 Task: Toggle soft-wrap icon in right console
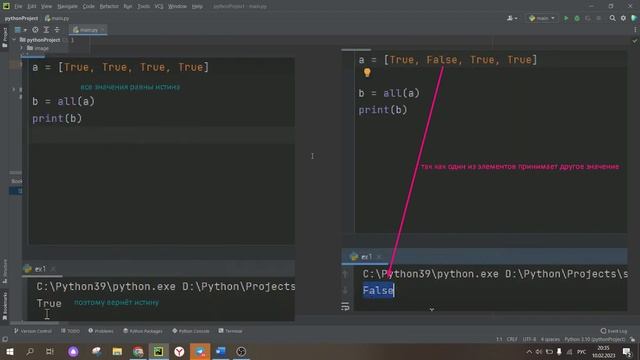click(345, 306)
